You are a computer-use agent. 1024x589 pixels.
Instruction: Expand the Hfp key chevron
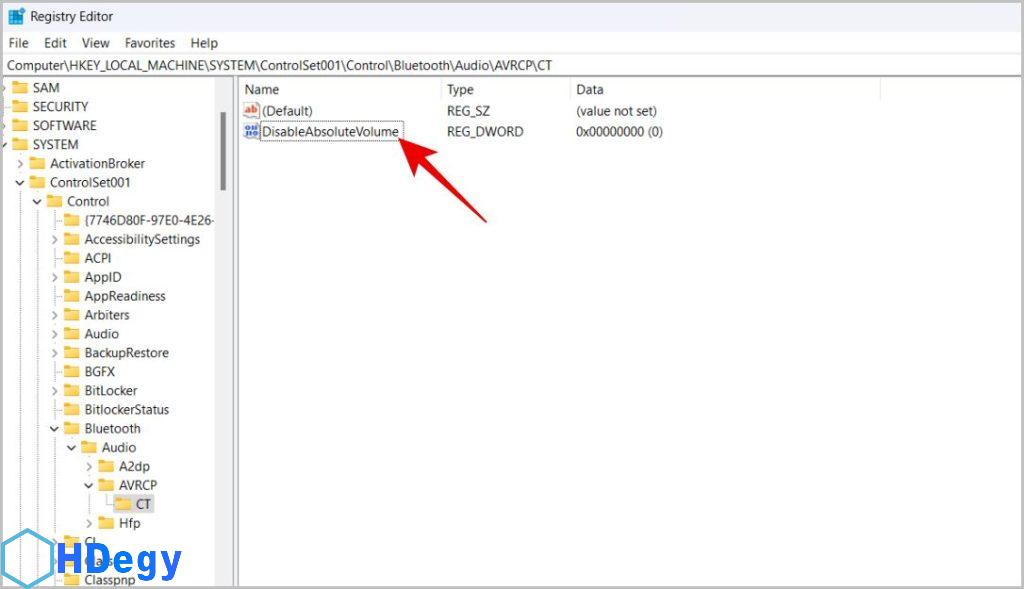[89, 523]
